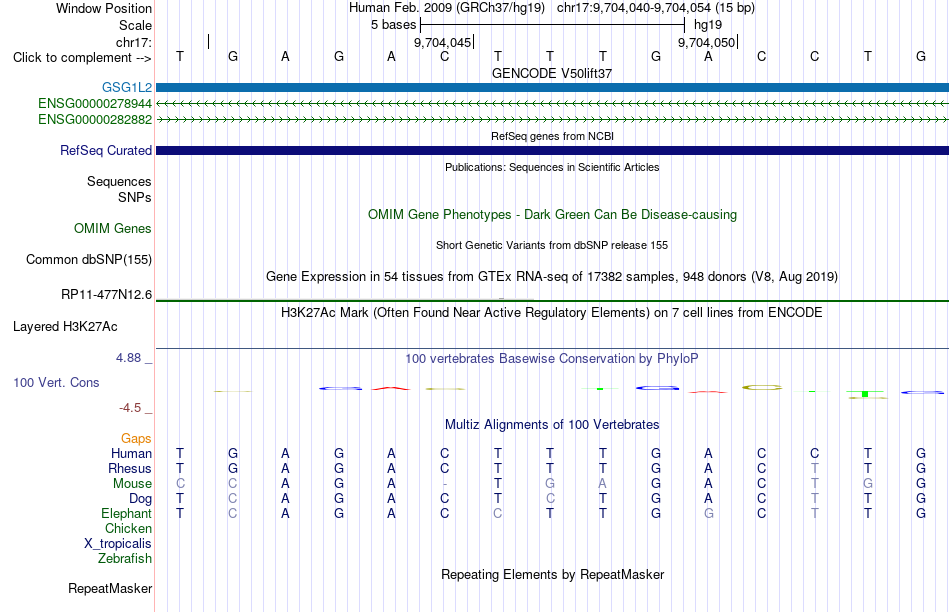Click the 9,704,050 ruler coordinate
This screenshot has height=612, width=950.
tap(706, 42)
